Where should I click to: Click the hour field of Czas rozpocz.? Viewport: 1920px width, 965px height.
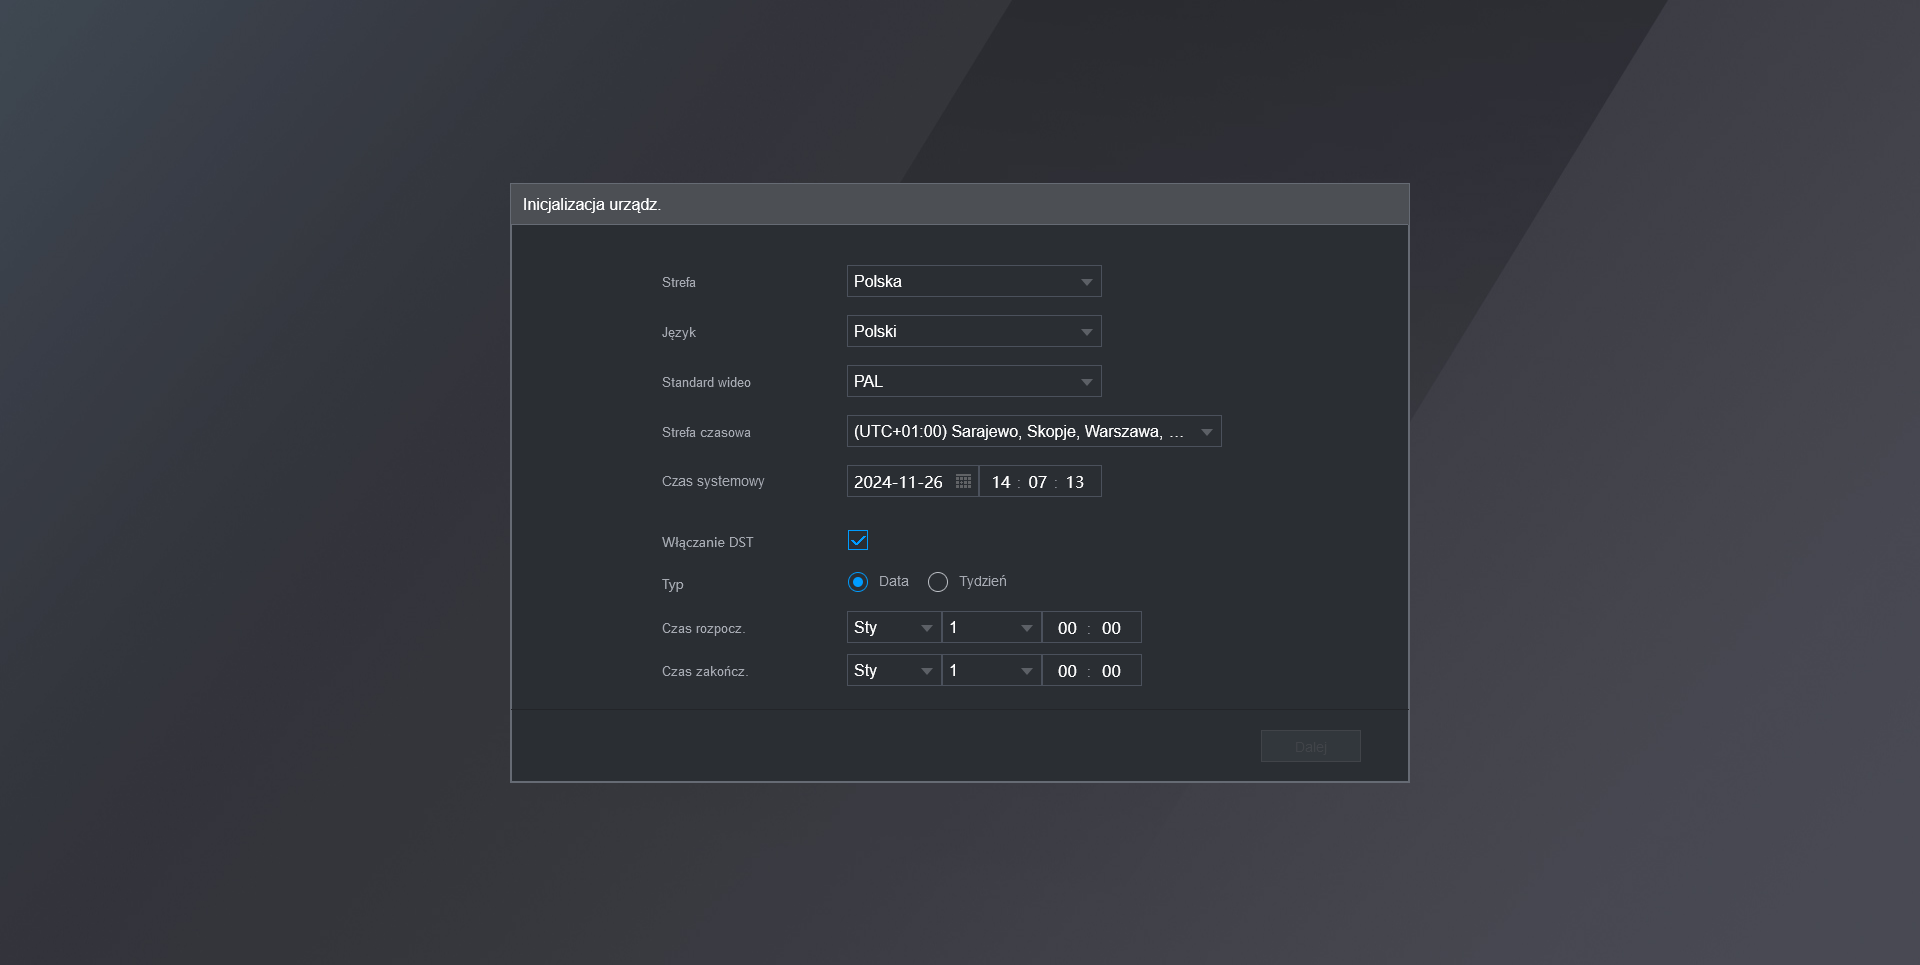pos(1067,628)
